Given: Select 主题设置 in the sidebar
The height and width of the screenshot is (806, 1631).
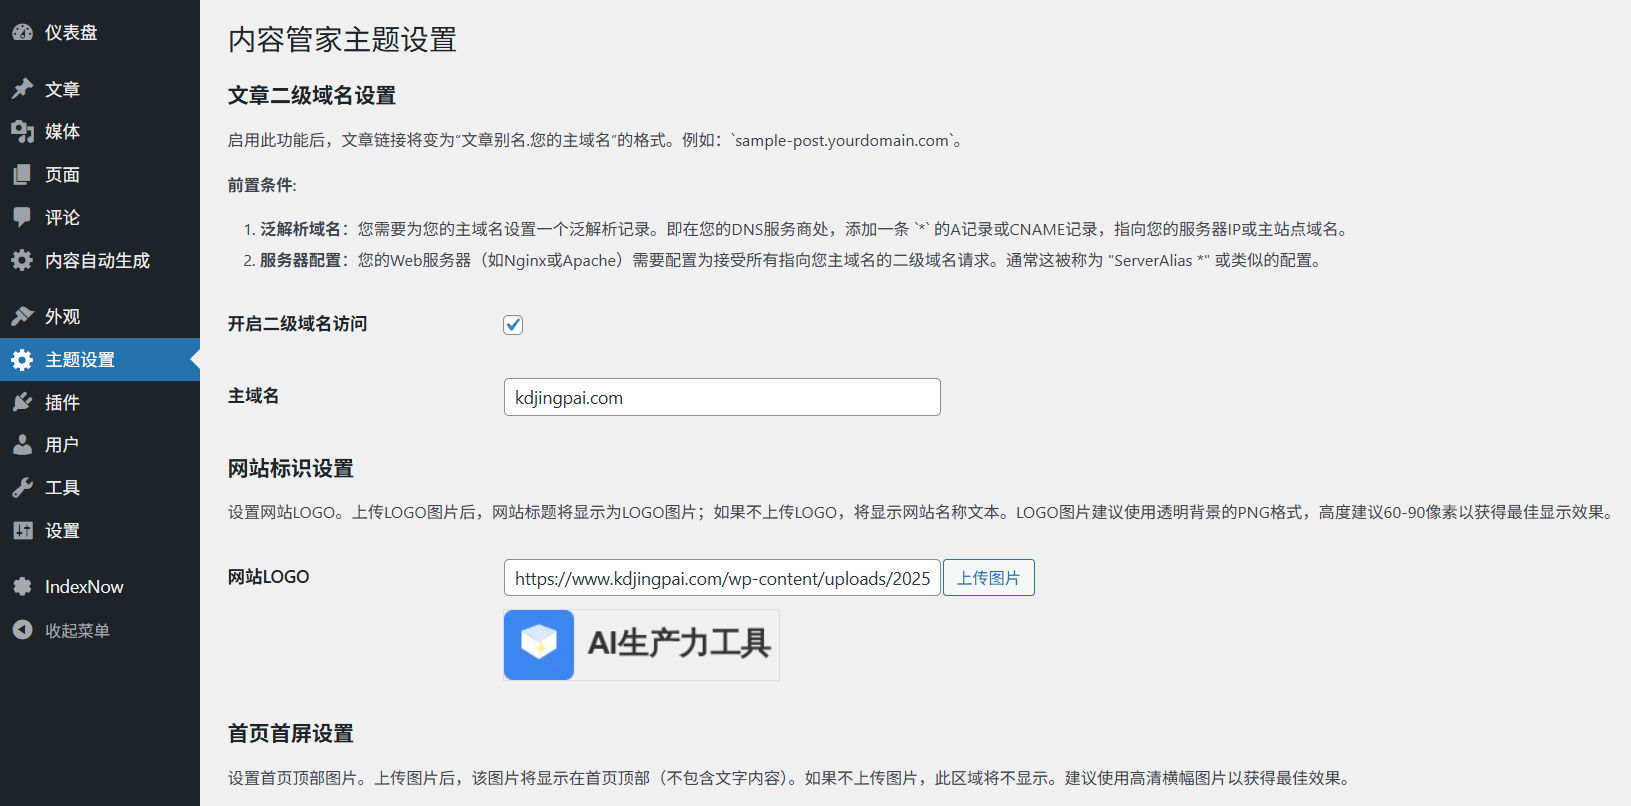Looking at the screenshot, I should coord(80,360).
